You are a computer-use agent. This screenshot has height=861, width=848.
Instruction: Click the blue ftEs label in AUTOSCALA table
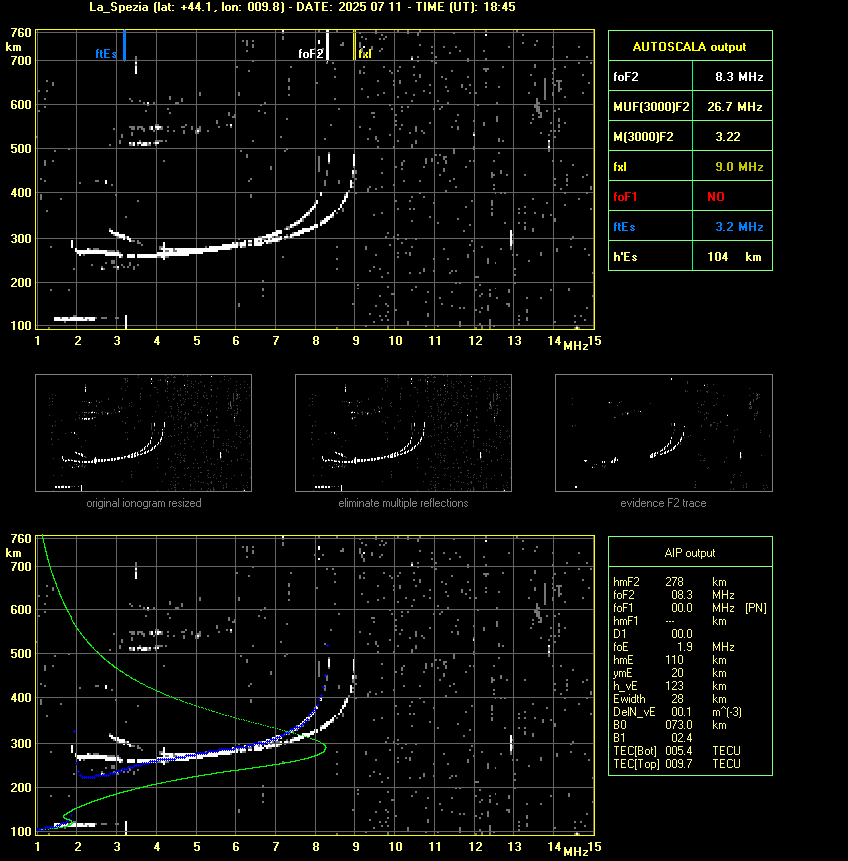coord(624,227)
